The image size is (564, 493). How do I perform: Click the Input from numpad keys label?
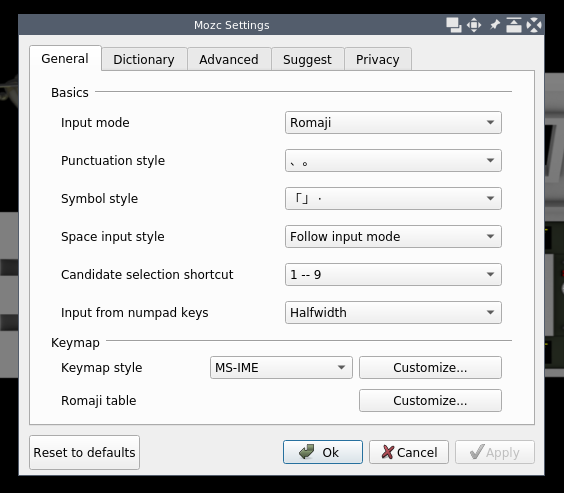coord(135,313)
